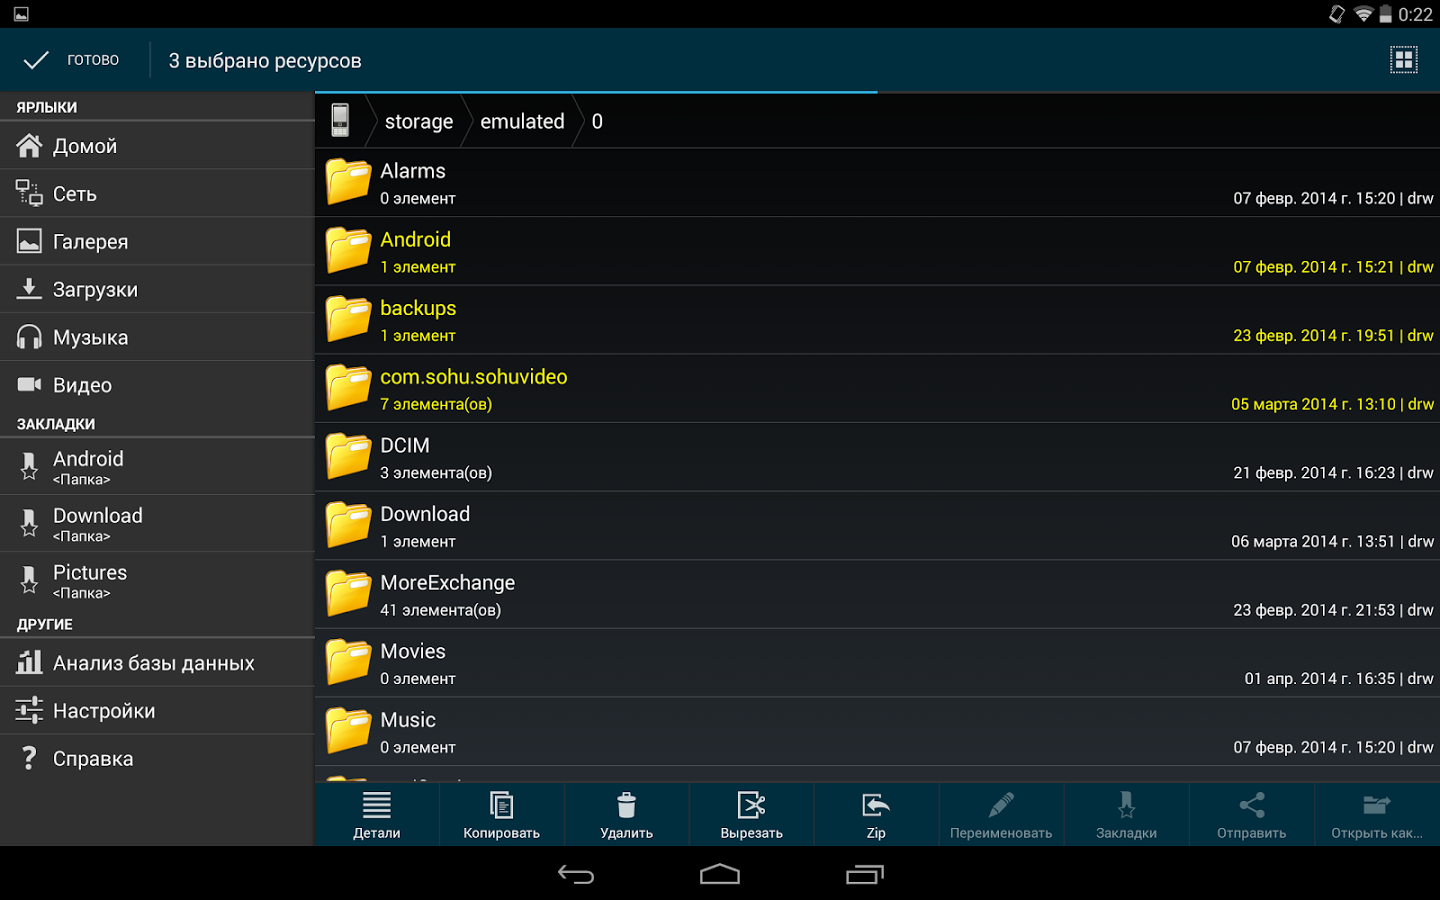
Task: Click the date '01 апр. 2014 г. 16:35'
Action: pos(1320,679)
